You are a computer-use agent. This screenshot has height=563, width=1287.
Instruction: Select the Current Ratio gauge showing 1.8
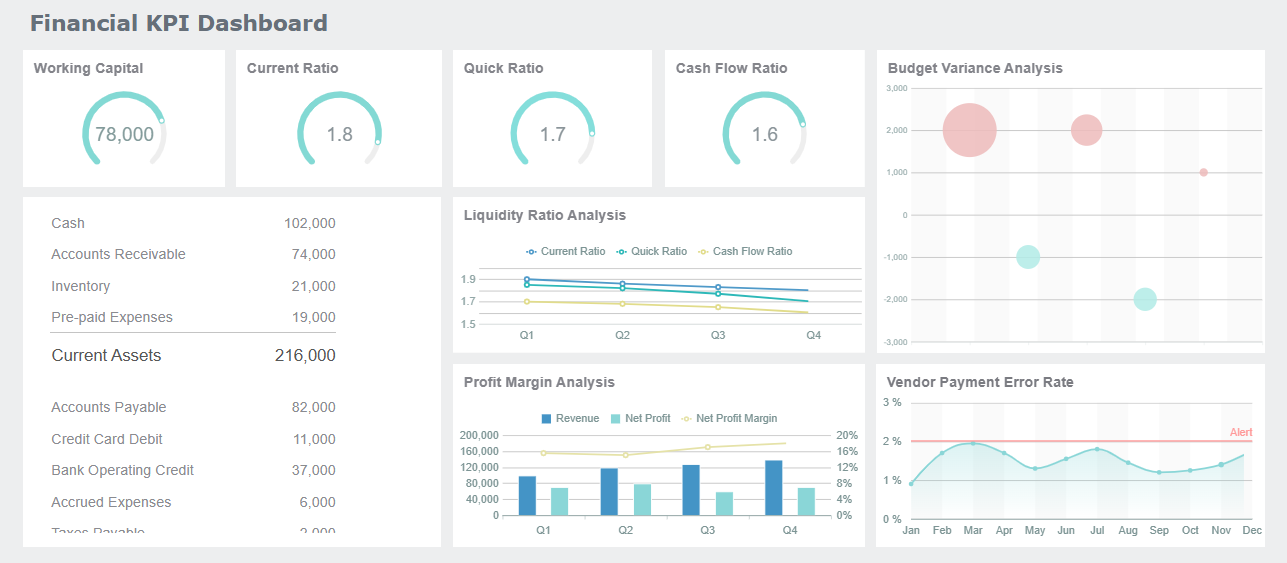339,134
